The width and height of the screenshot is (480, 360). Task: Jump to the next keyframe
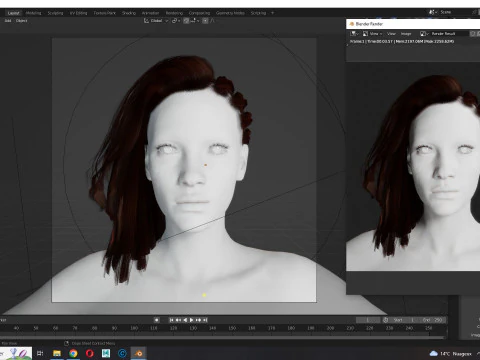(198, 320)
